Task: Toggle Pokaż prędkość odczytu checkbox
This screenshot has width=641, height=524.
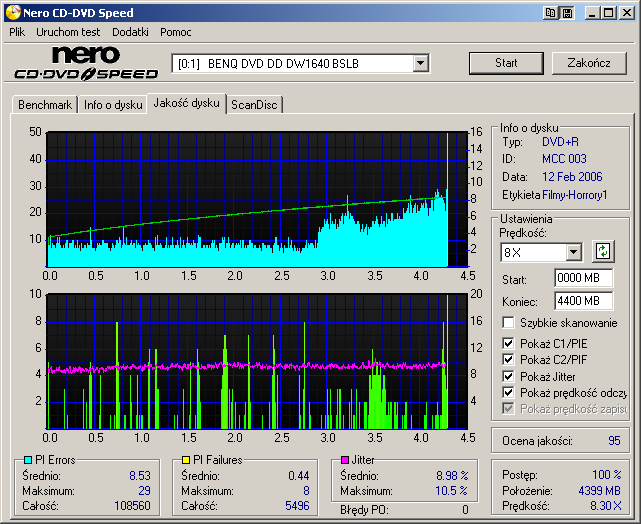Action: (508, 392)
